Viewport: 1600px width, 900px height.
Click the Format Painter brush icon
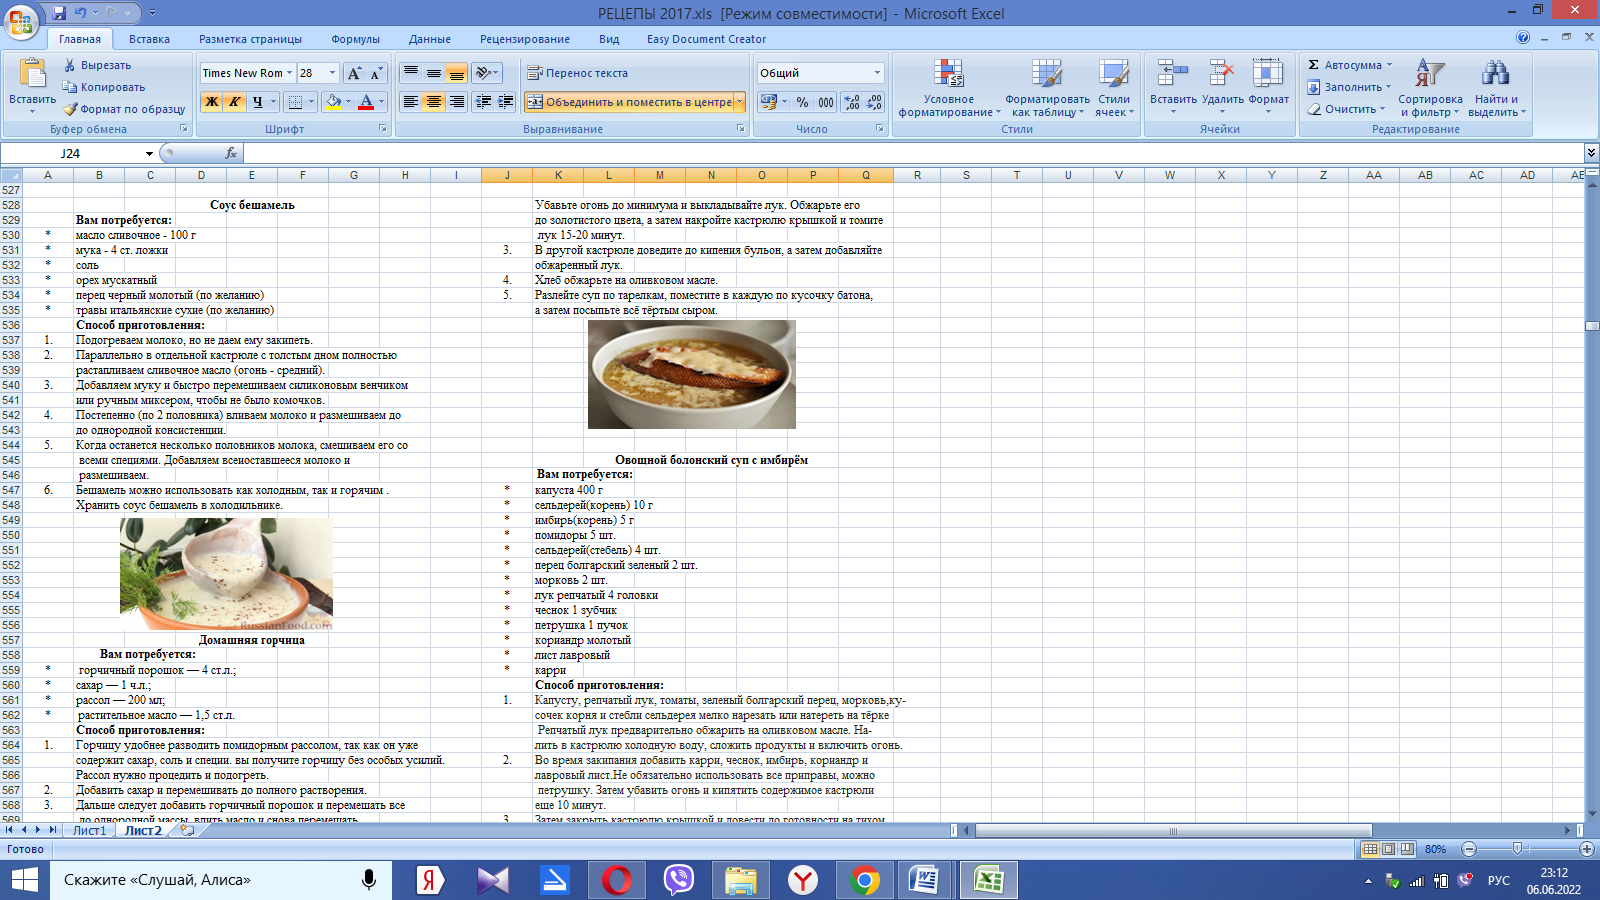tap(70, 109)
